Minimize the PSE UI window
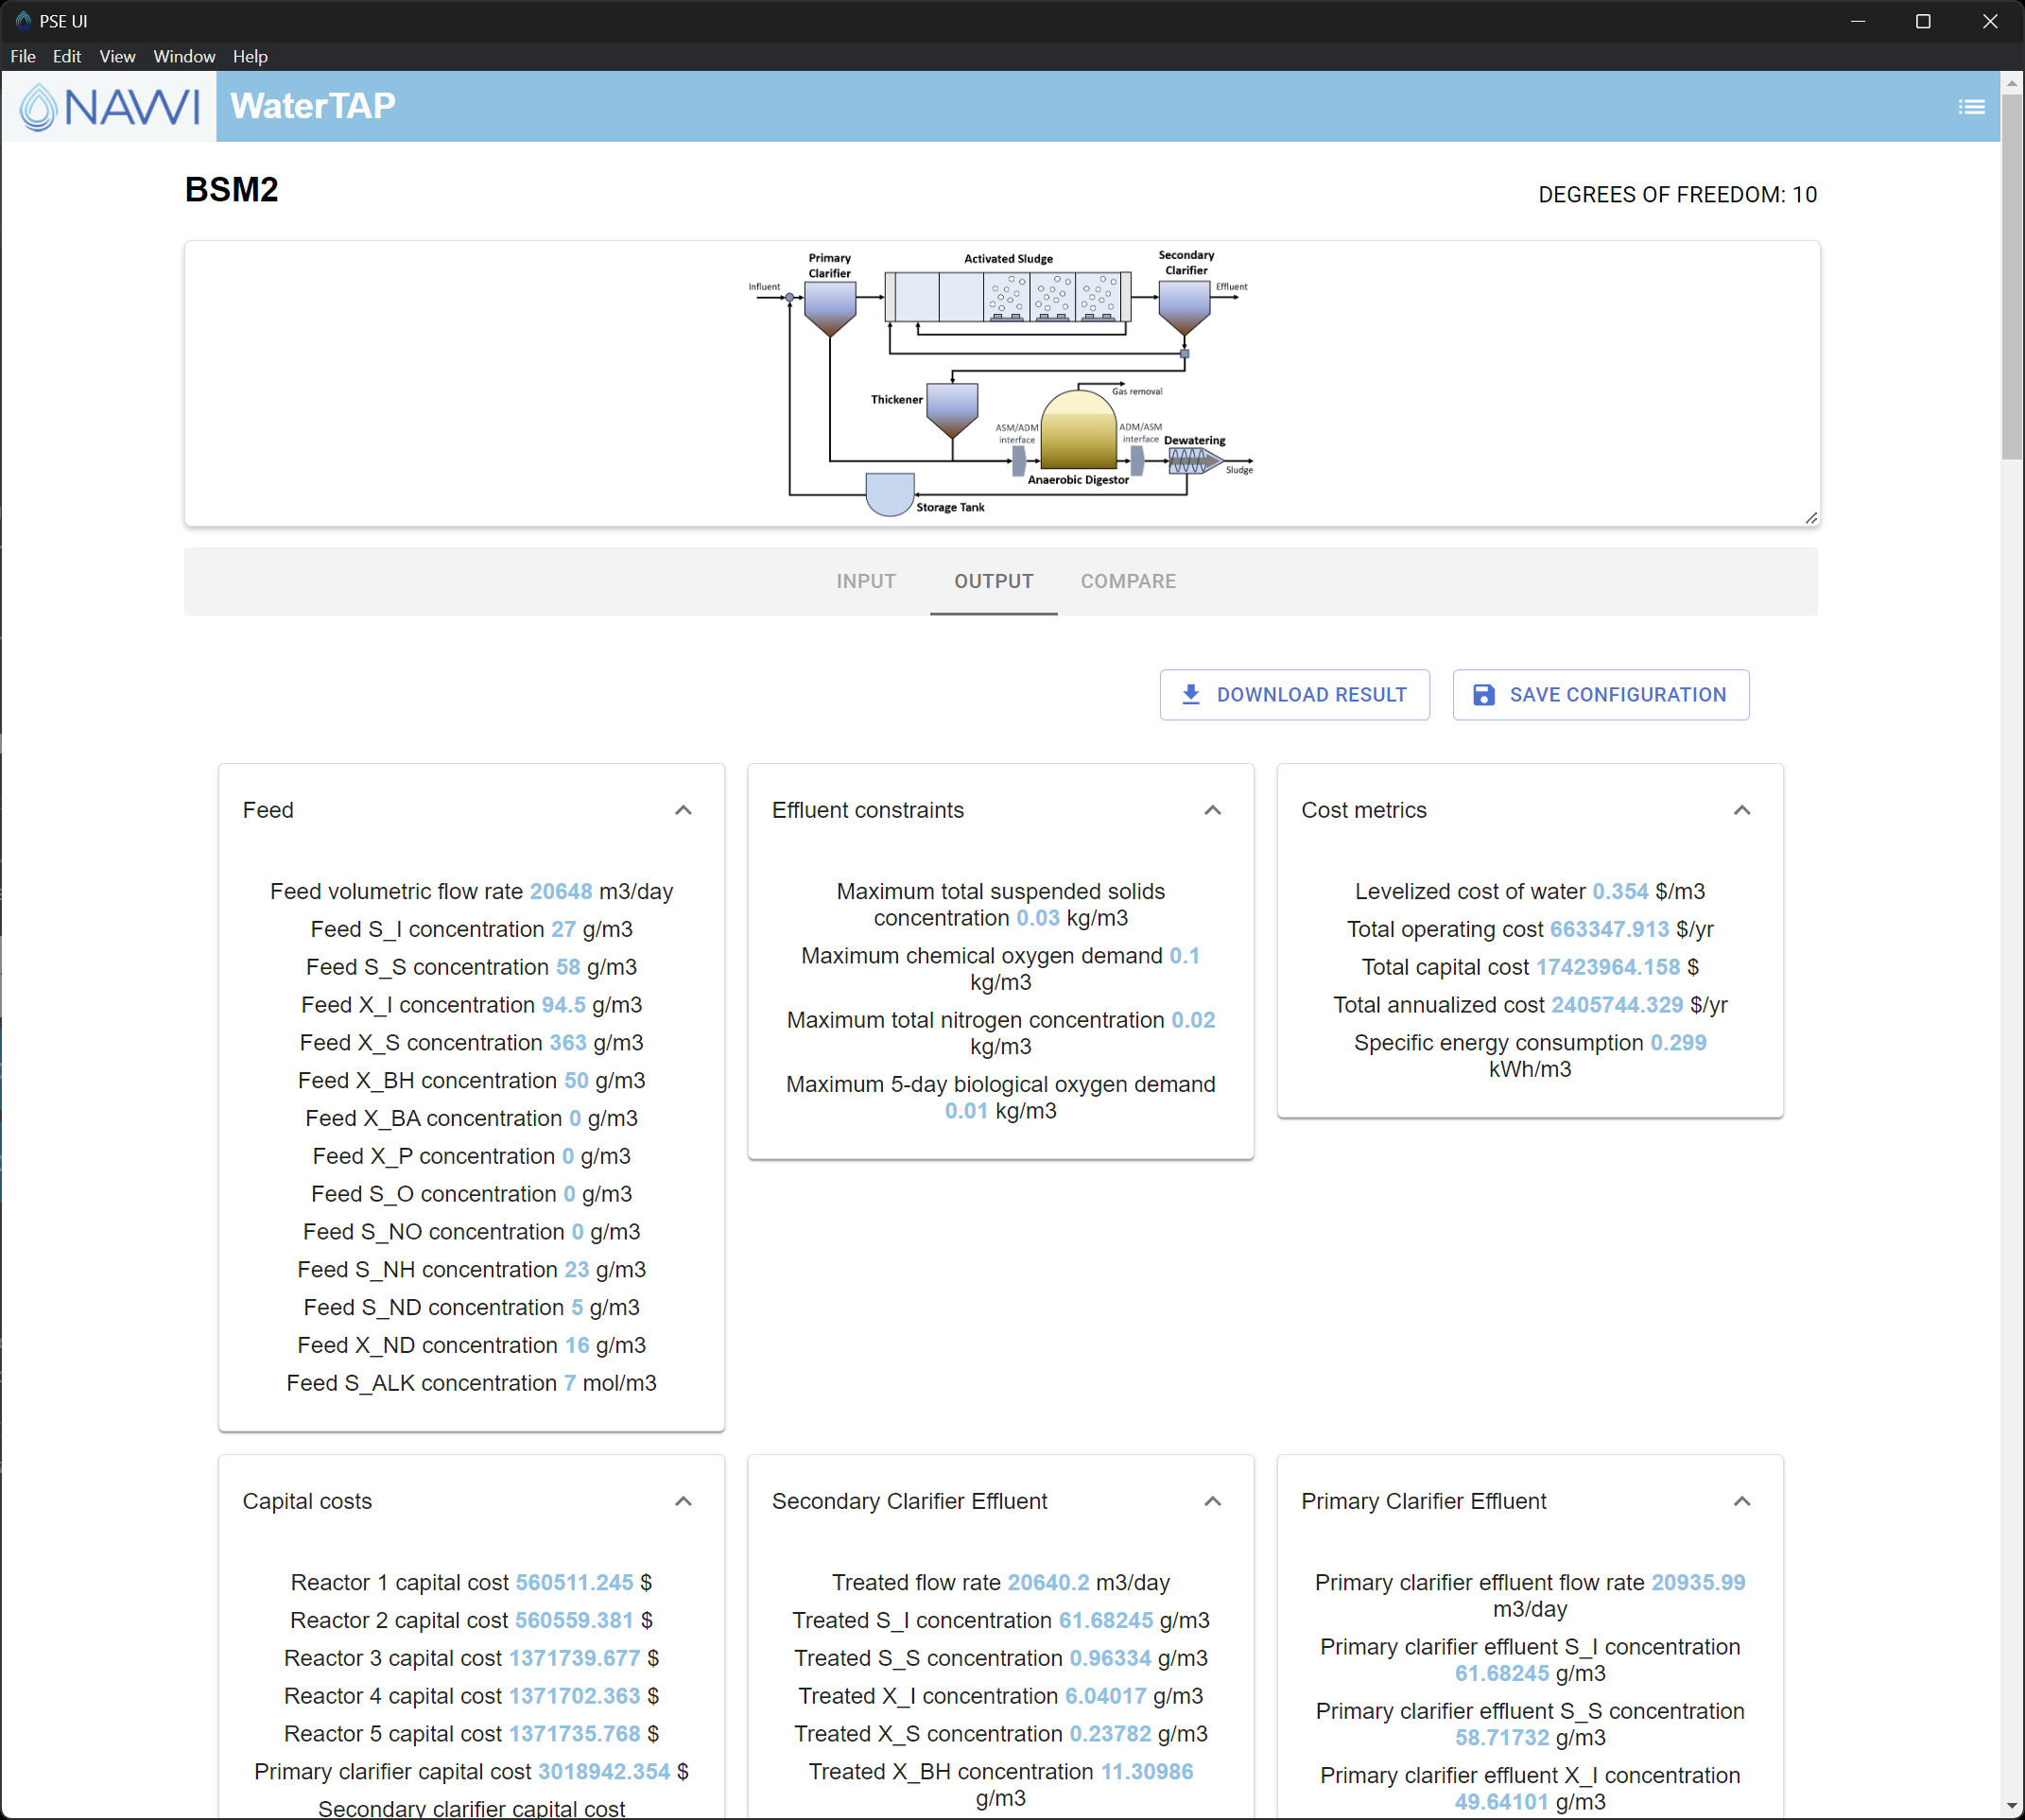This screenshot has width=2025, height=1820. pyautogui.click(x=1858, y=21)
